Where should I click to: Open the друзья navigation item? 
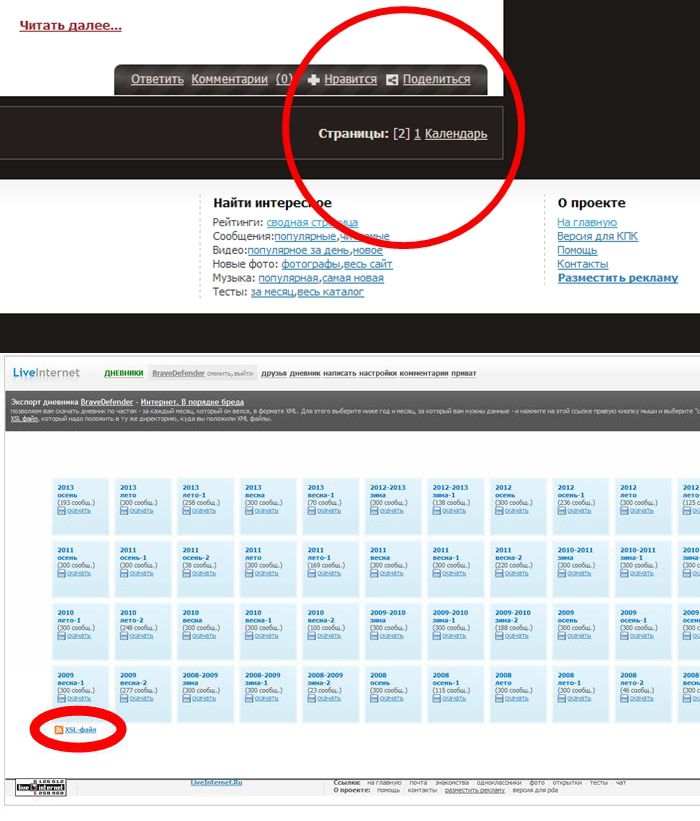coord(274,373)
